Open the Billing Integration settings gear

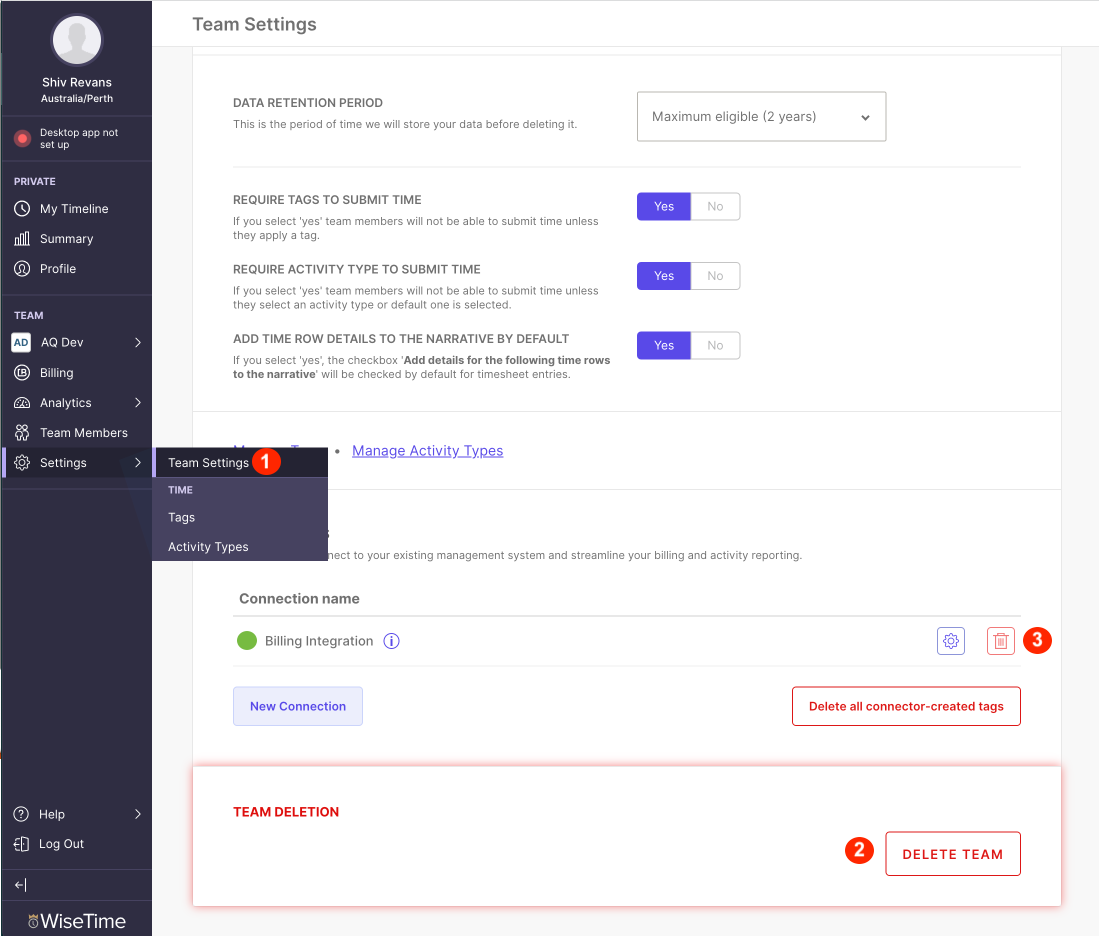(950, 640)
